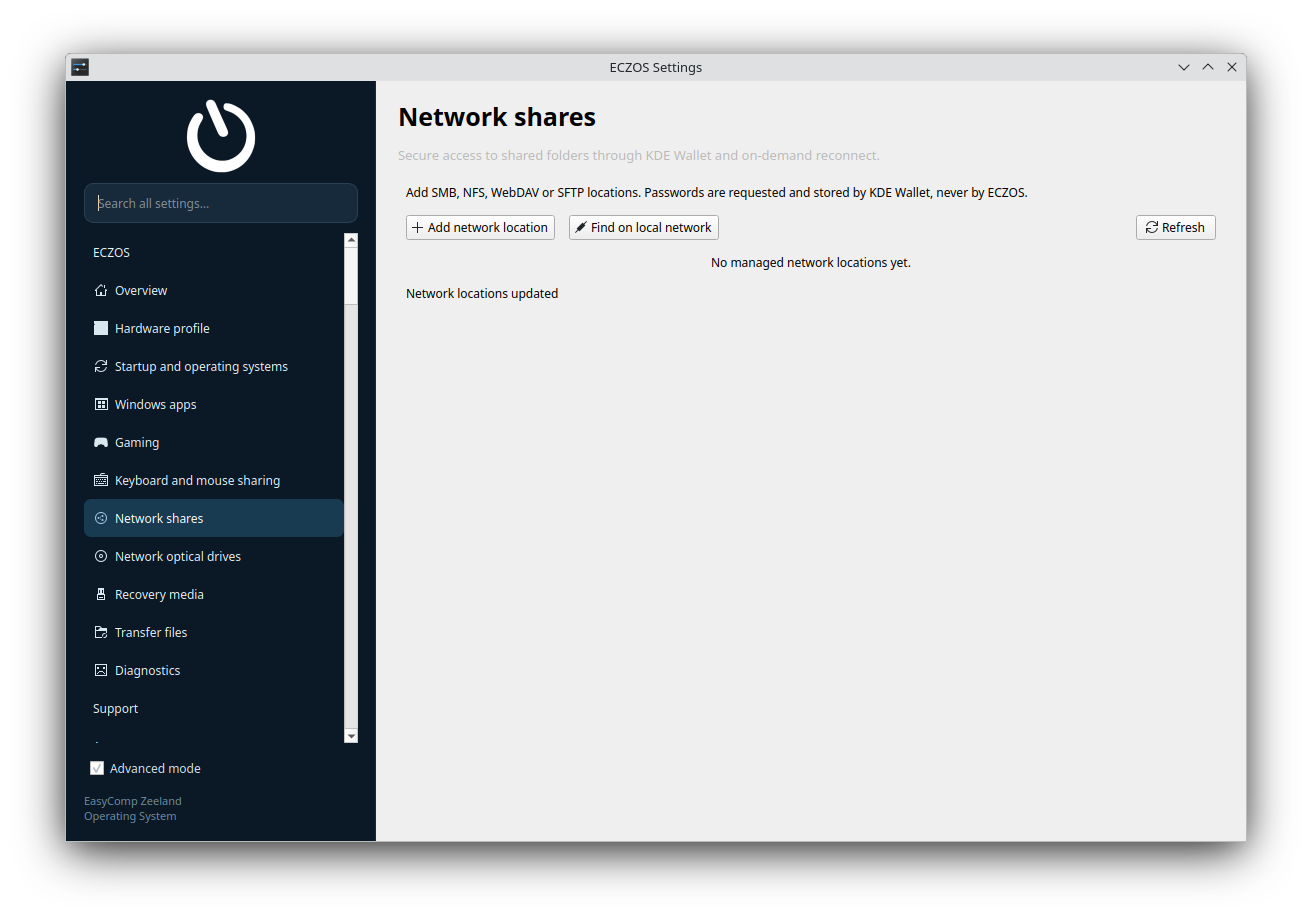Click sidebar scrollbar down arrow
1312x919 pixels.
[x=351, y=736]
